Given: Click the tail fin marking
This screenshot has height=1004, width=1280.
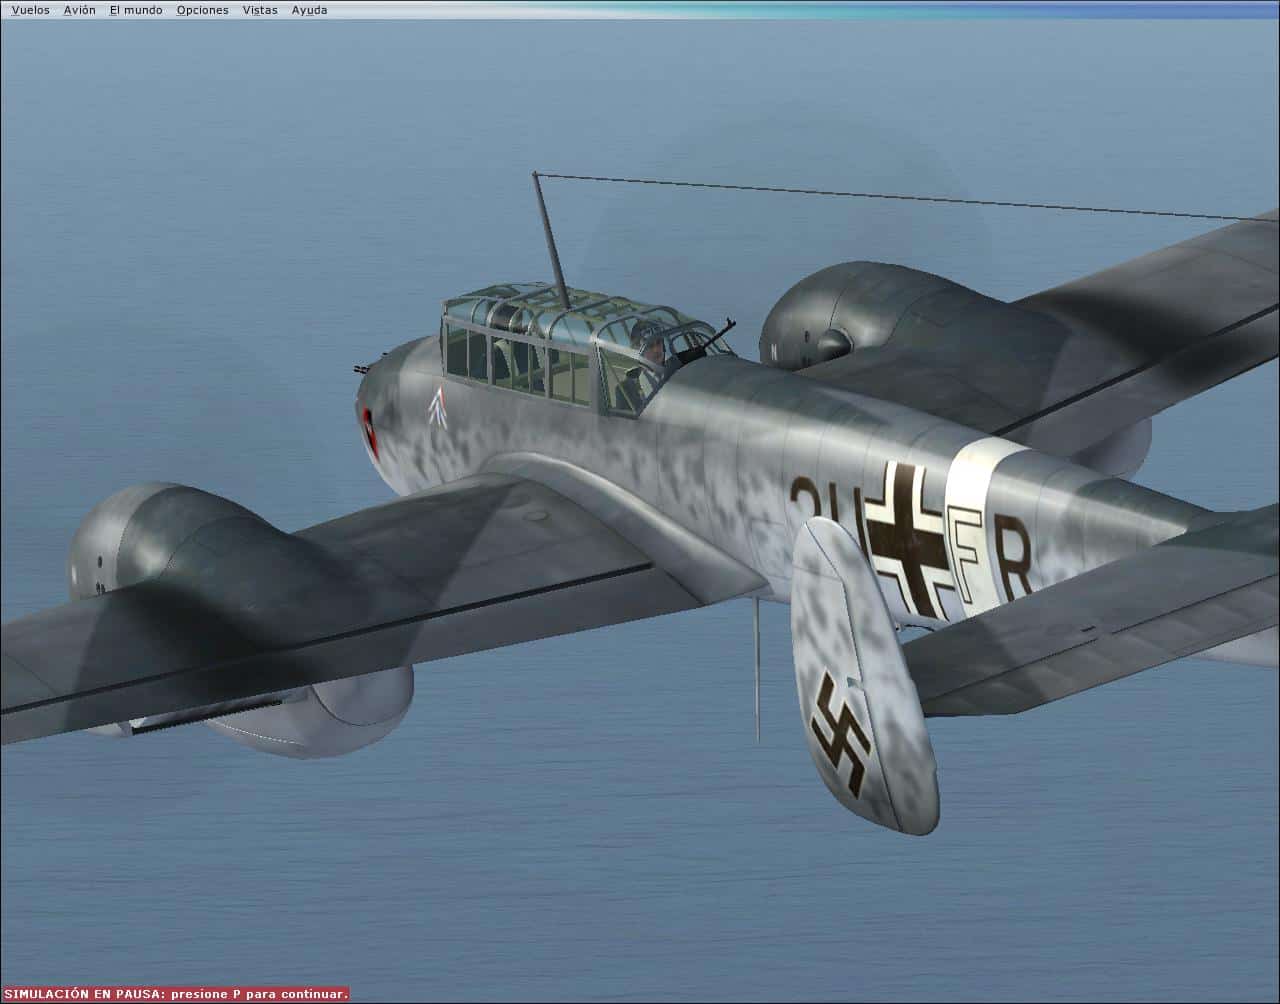Looking at the screenshot, I should click(x=838, y=733).
